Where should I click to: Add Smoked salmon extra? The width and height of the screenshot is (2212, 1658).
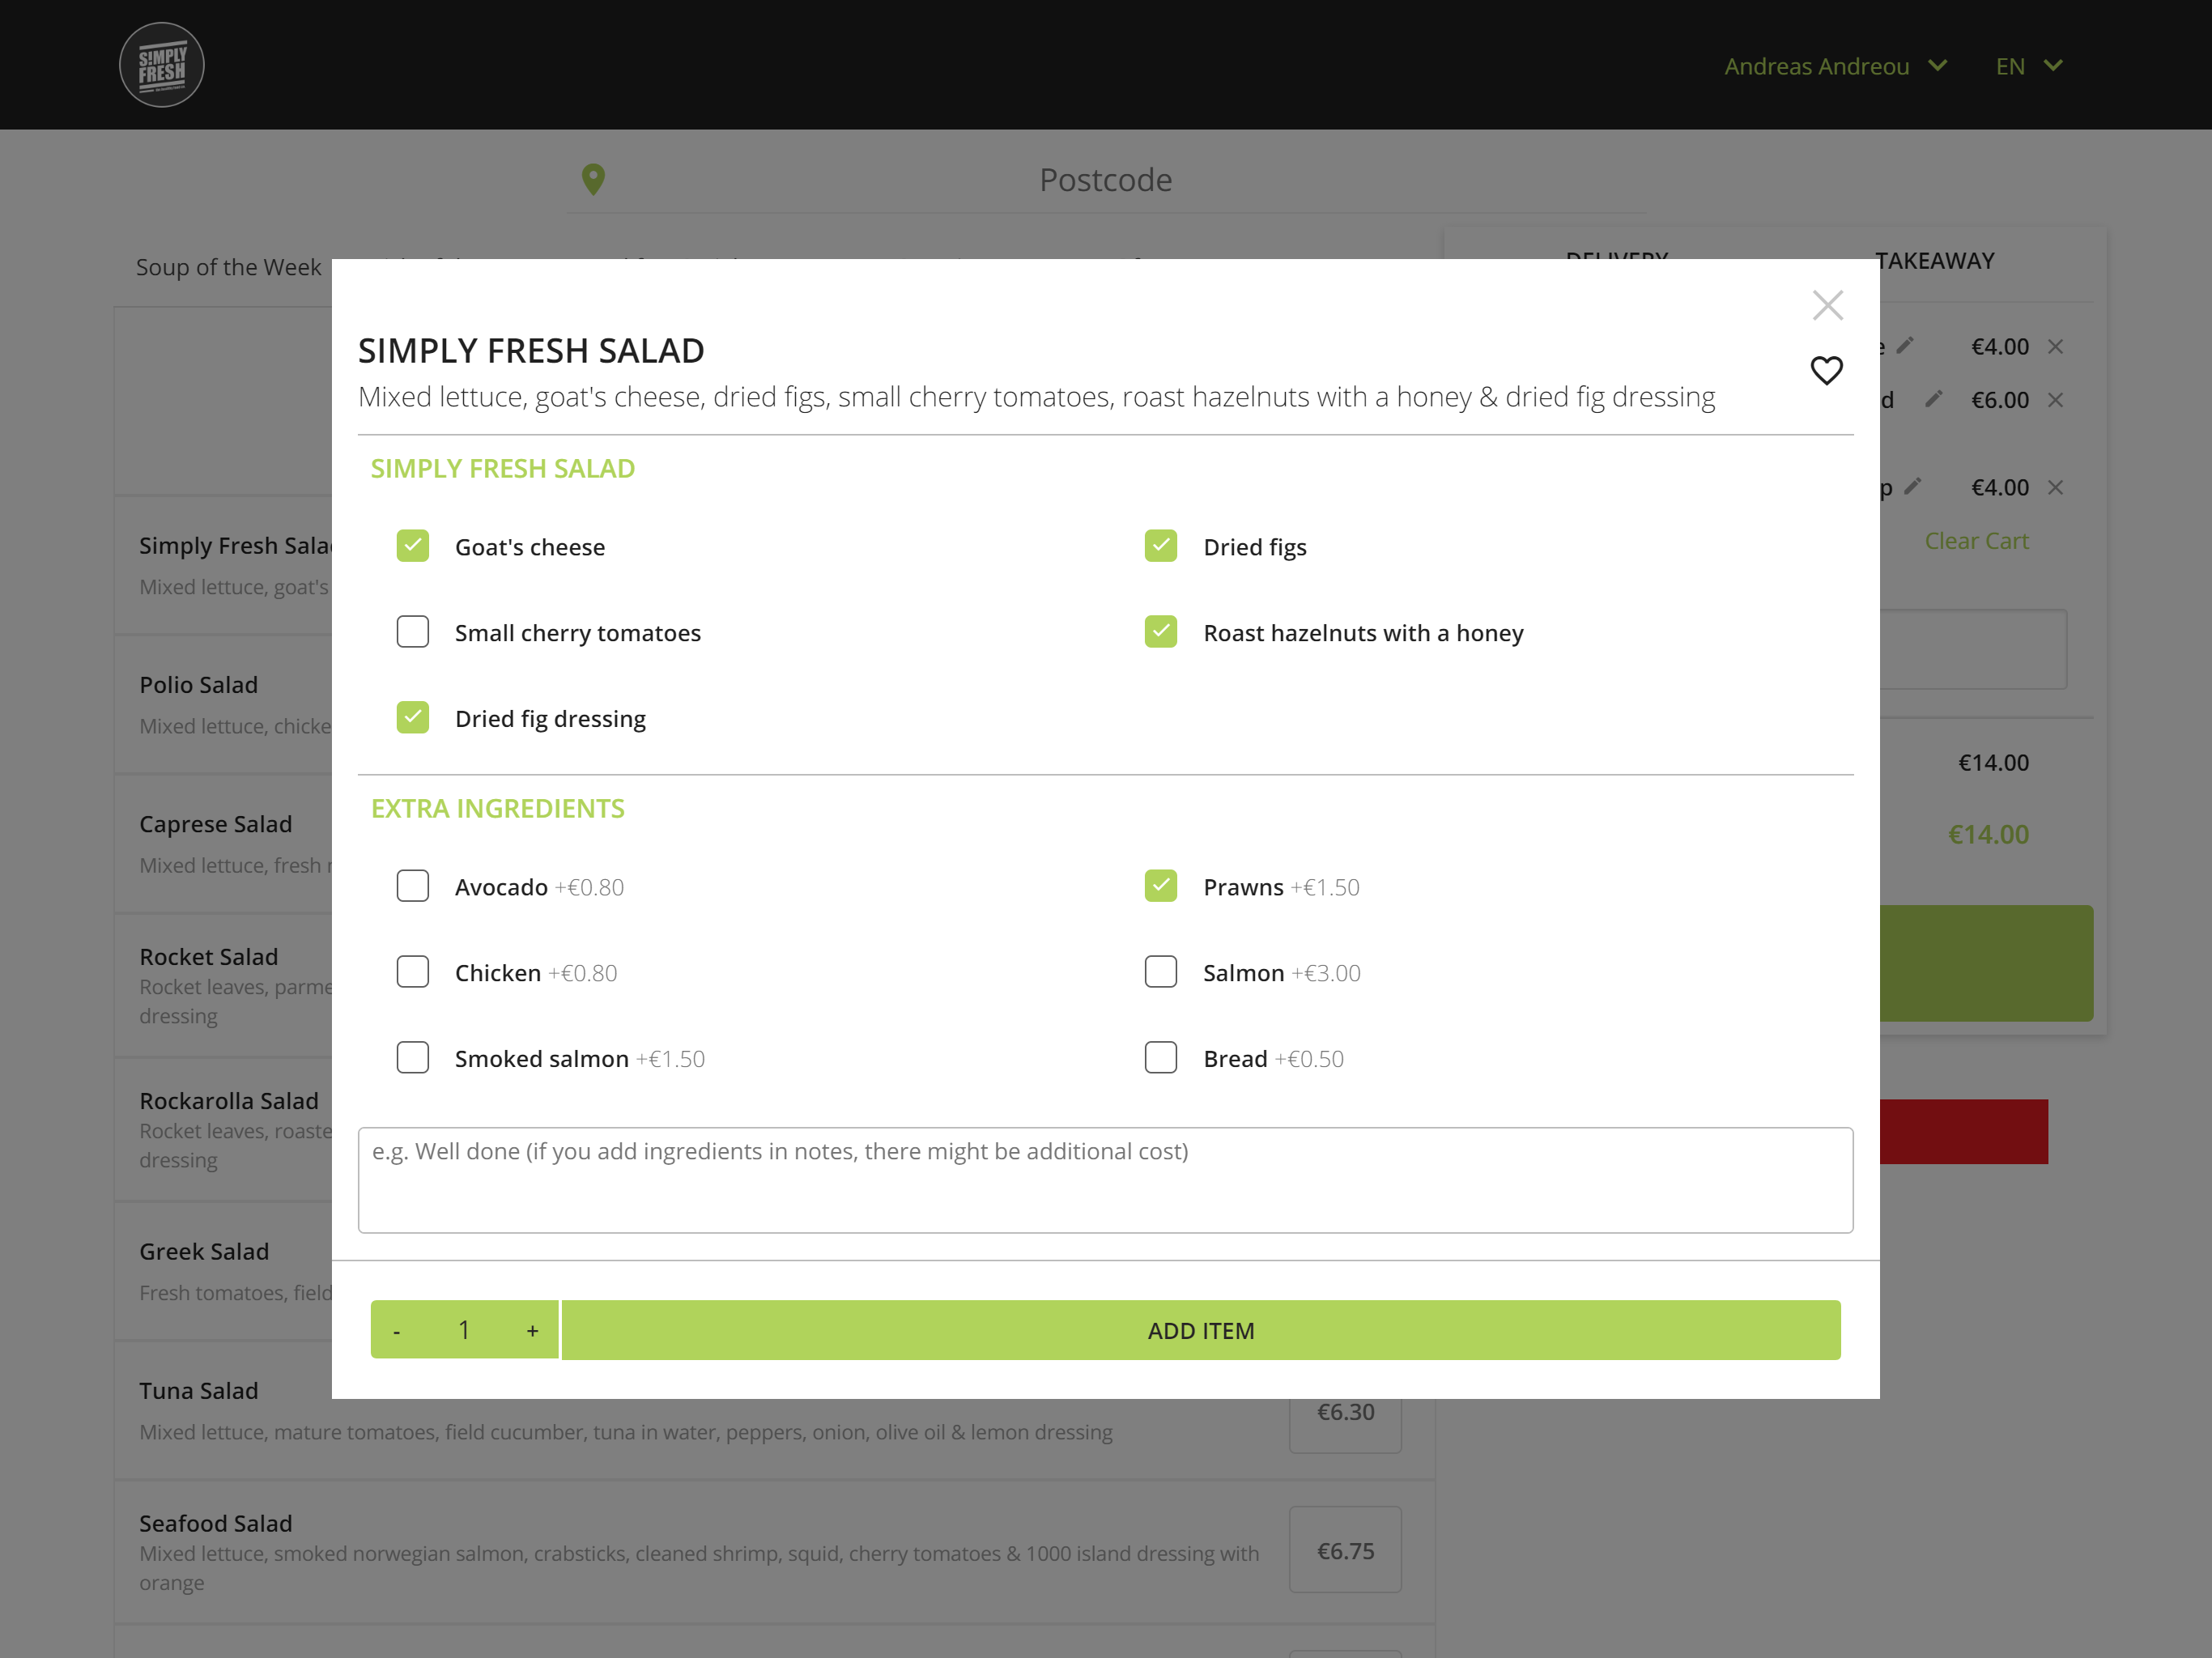412,1058
